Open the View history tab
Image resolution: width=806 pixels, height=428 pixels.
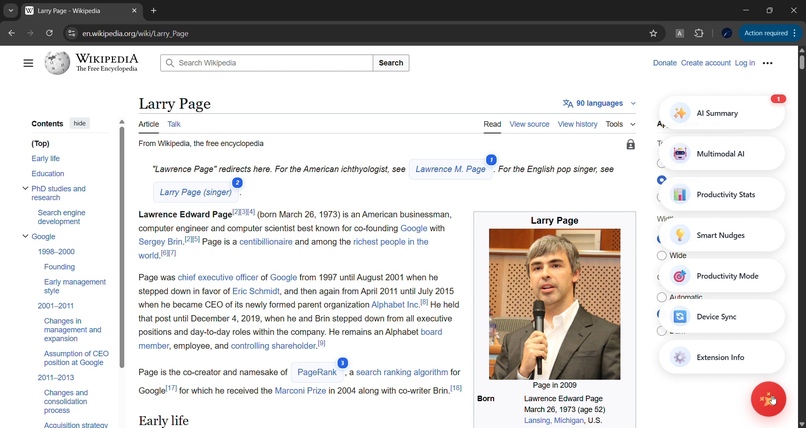tap(577, 124)
